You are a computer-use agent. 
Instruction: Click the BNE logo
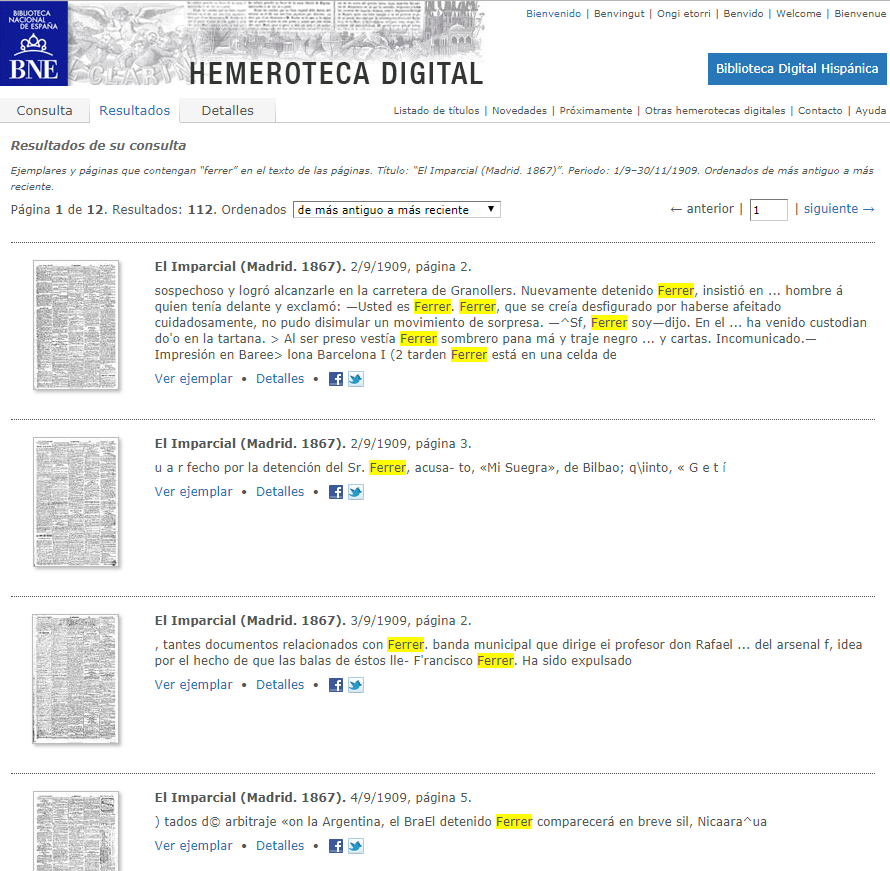point(34,43)
